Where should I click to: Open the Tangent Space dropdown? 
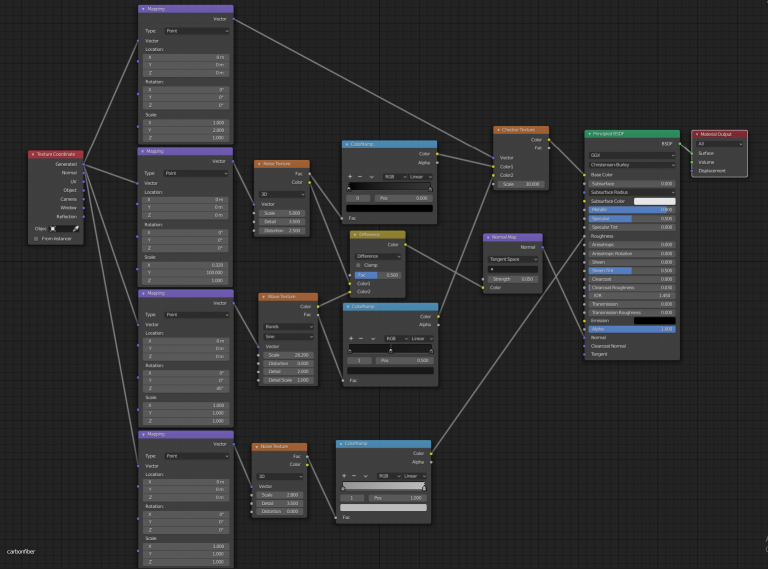tap(512, 258)
